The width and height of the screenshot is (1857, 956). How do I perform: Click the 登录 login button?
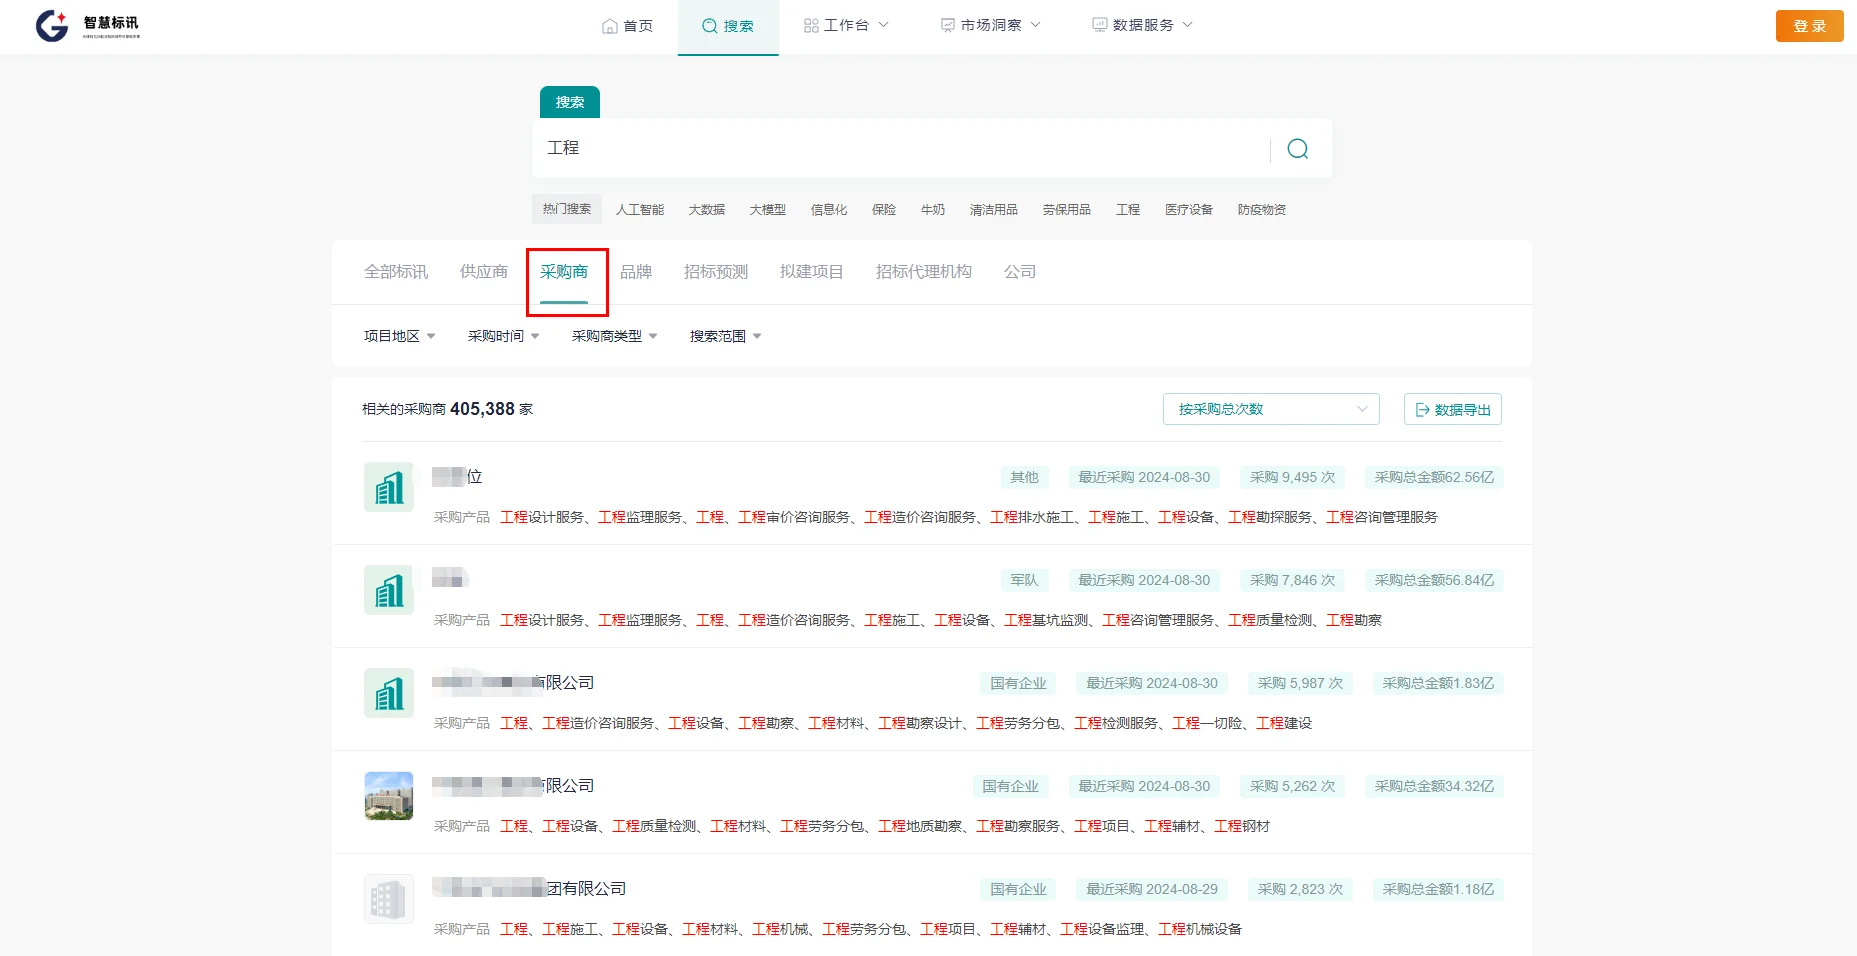1809,25
